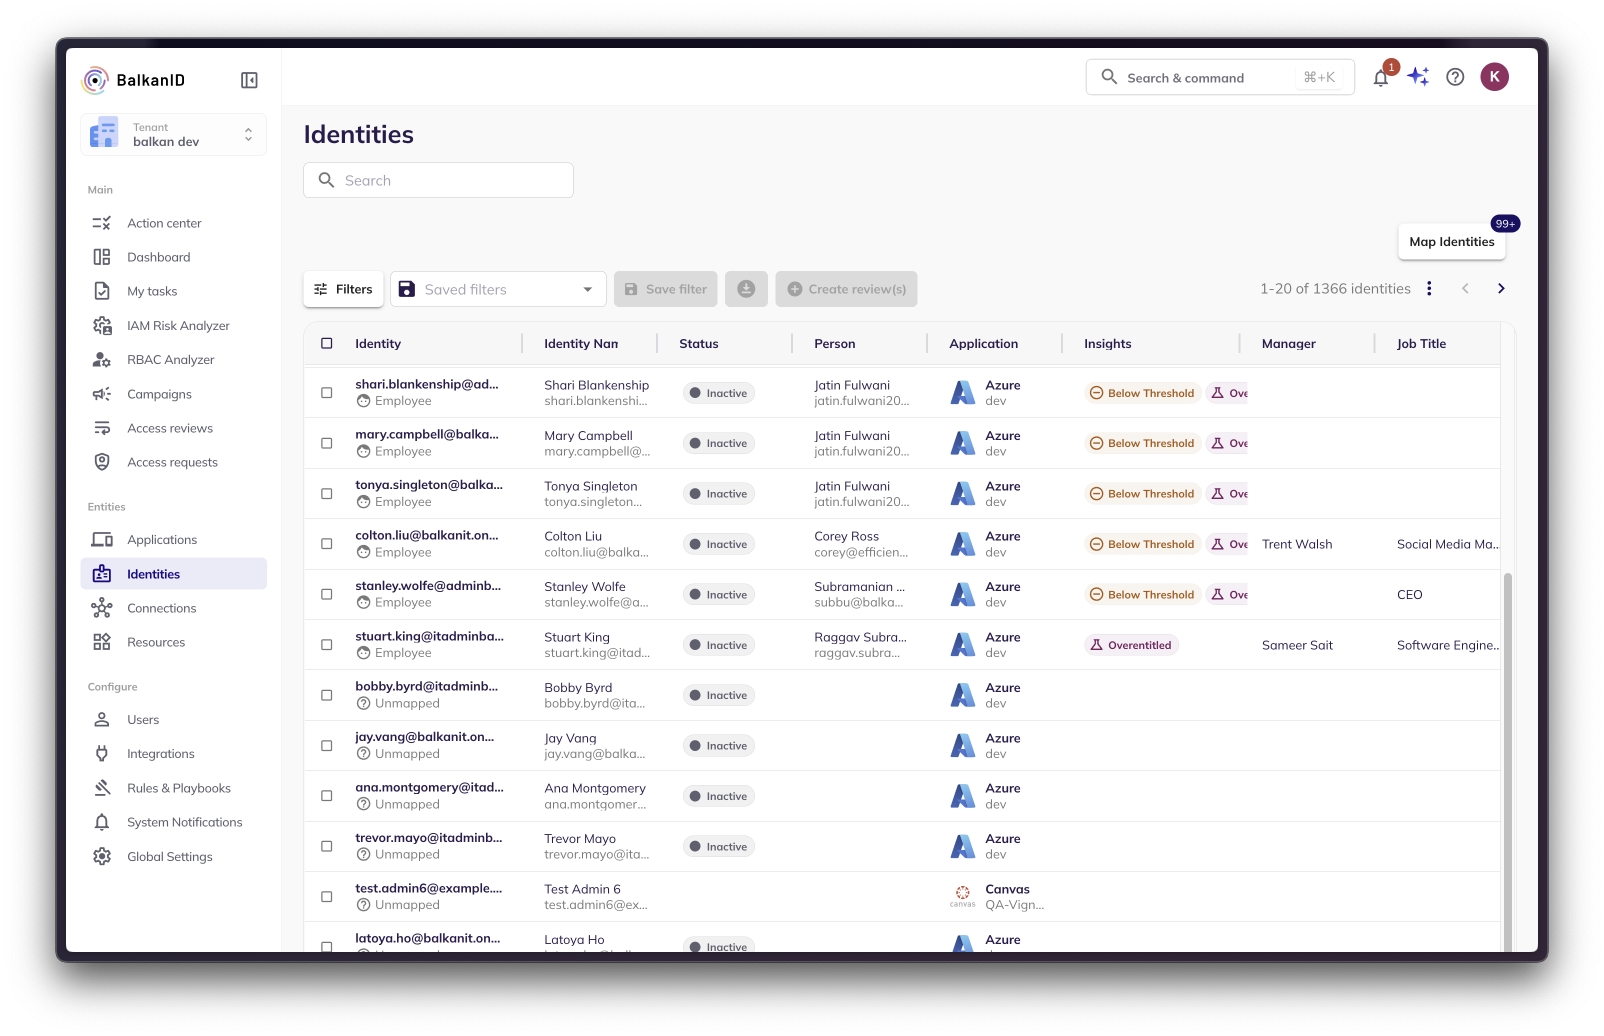Navigate to IAM Risk Analyzer
Viewport: 1604px width, 1036px height.
pos(178,326)
